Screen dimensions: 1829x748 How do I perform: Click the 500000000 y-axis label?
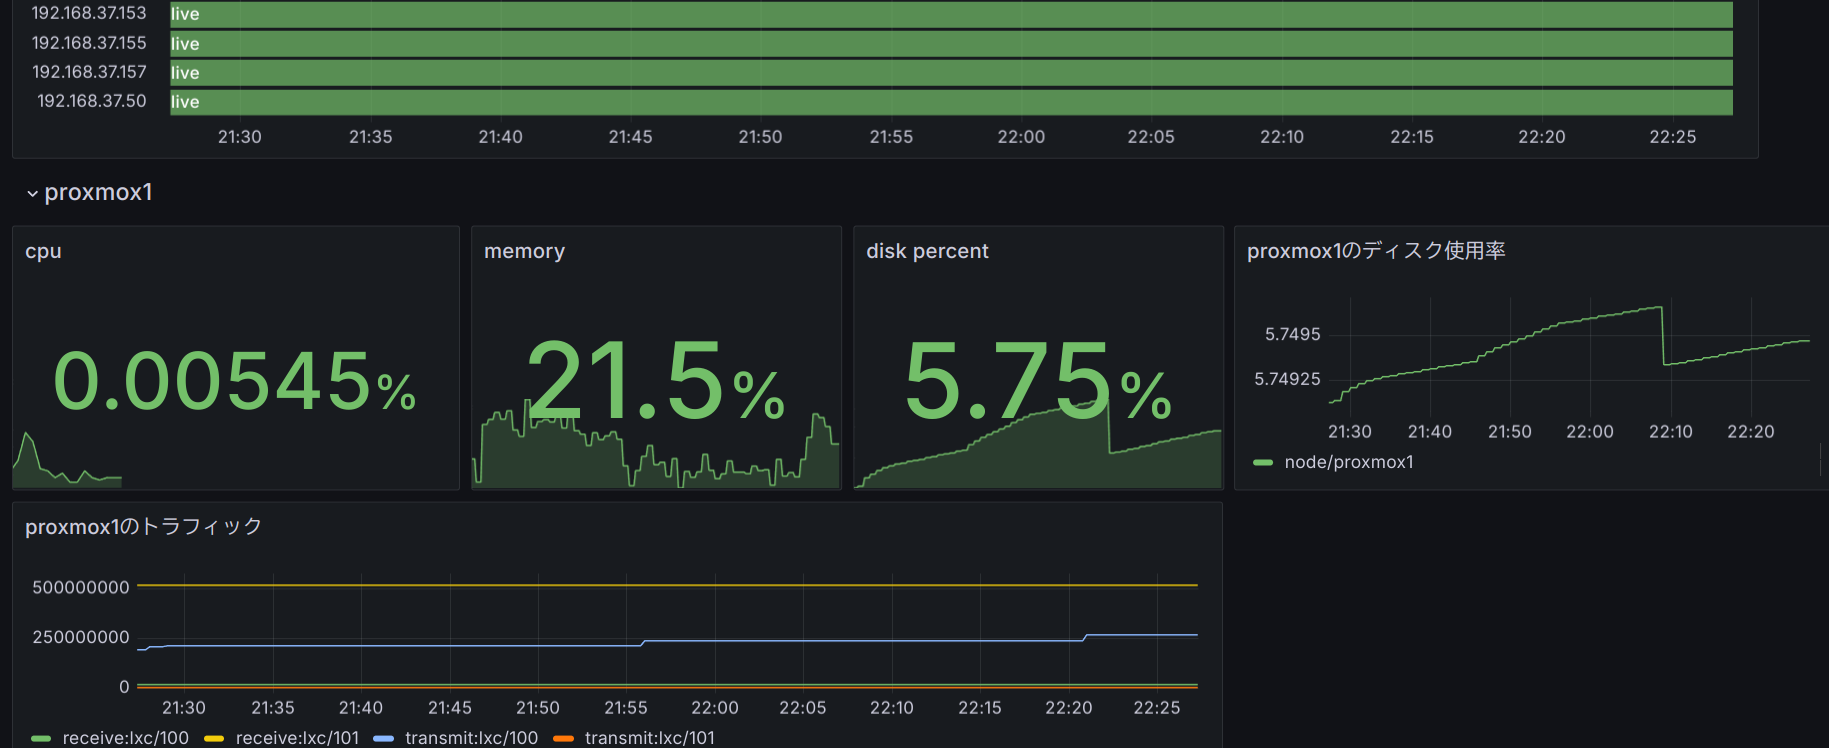point(81,587)
